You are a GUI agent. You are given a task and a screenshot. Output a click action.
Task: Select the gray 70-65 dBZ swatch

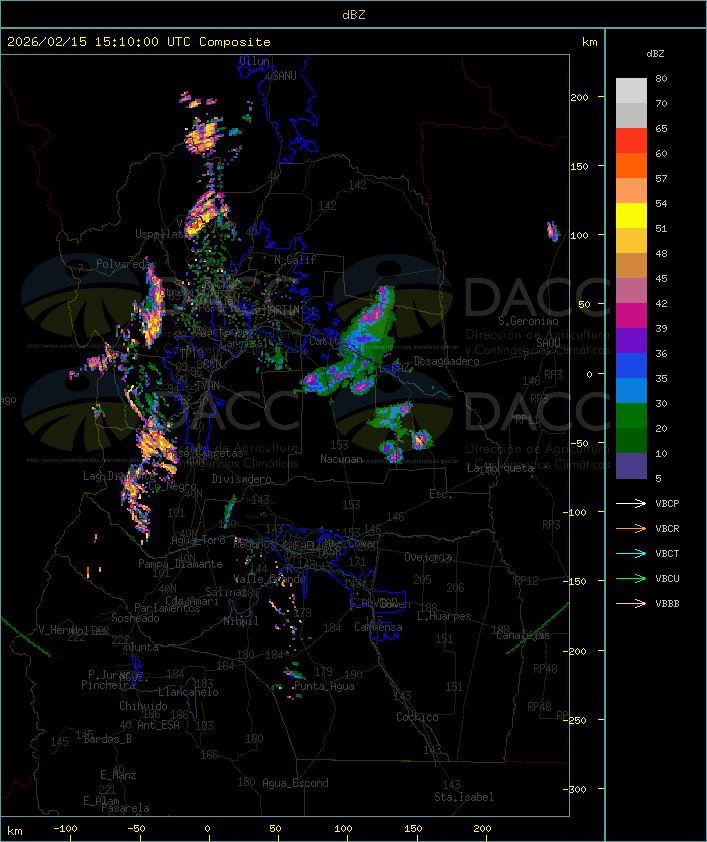pyautogui.click(x=631, y=115)
